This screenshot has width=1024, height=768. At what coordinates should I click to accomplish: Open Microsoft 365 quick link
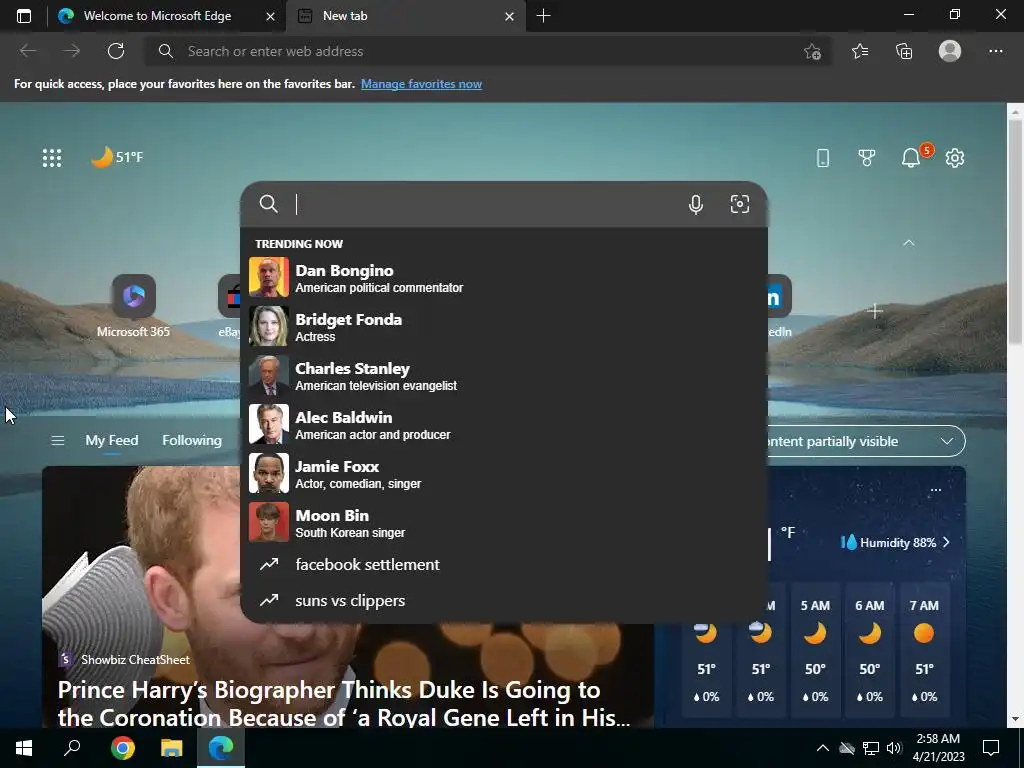click(133, 306)
